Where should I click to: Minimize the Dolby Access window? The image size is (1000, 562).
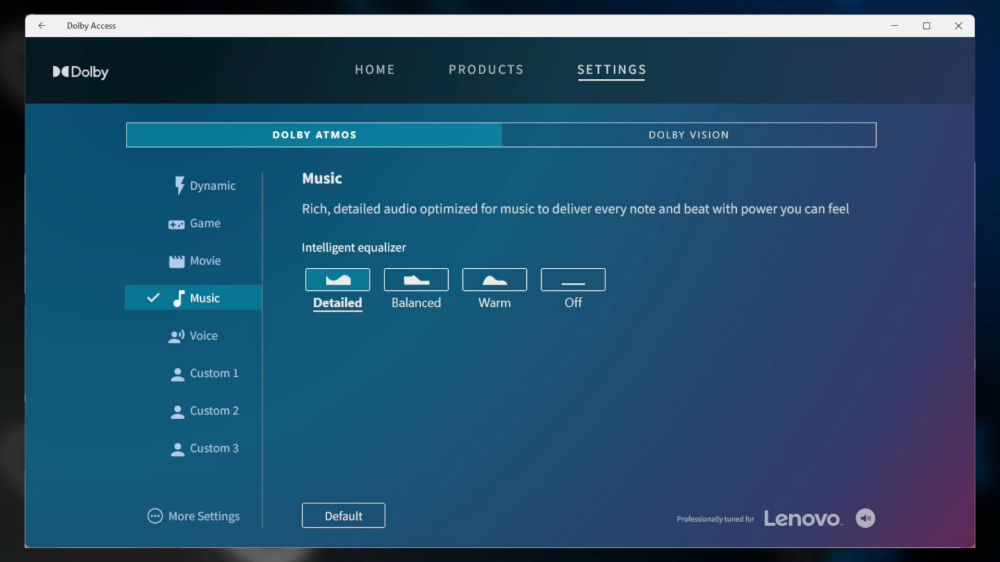pyautogui.click(x=895, y=26)
